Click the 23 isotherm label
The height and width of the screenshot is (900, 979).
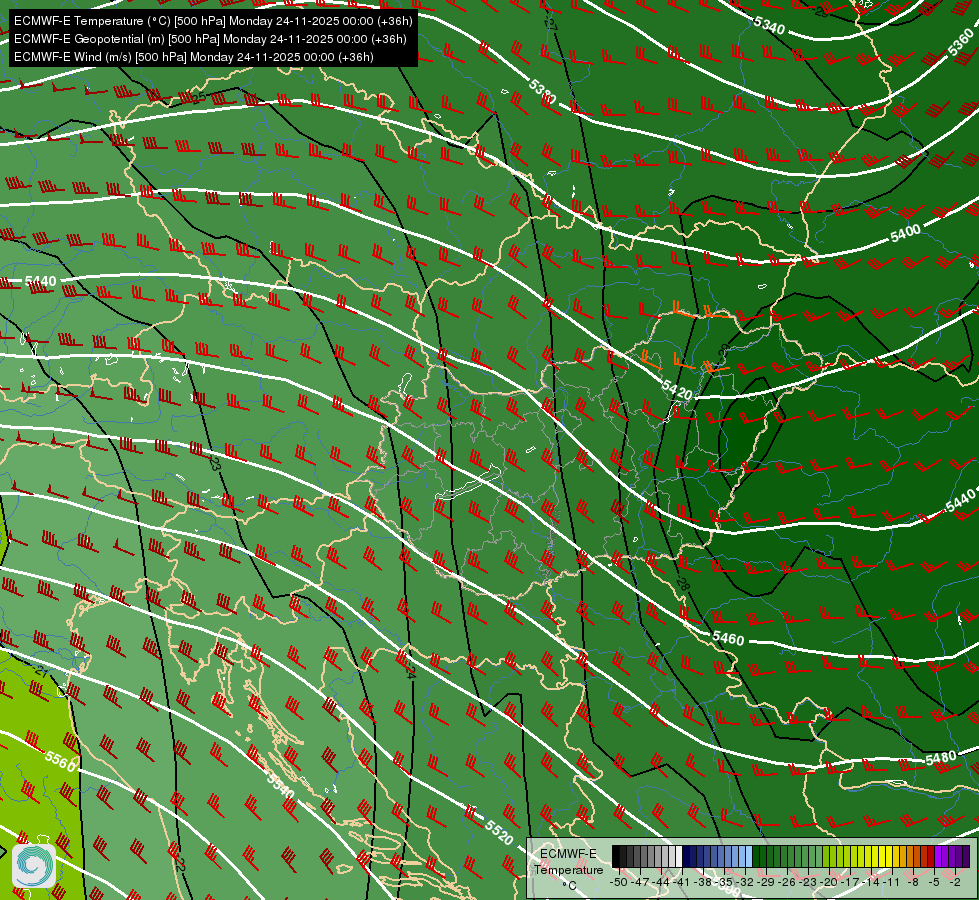[x=215, y=463]
